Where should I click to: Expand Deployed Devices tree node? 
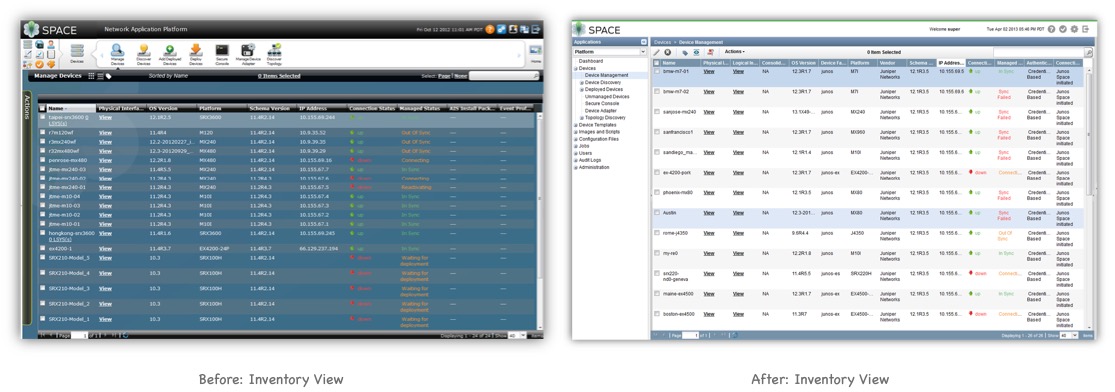pos(582,90)
